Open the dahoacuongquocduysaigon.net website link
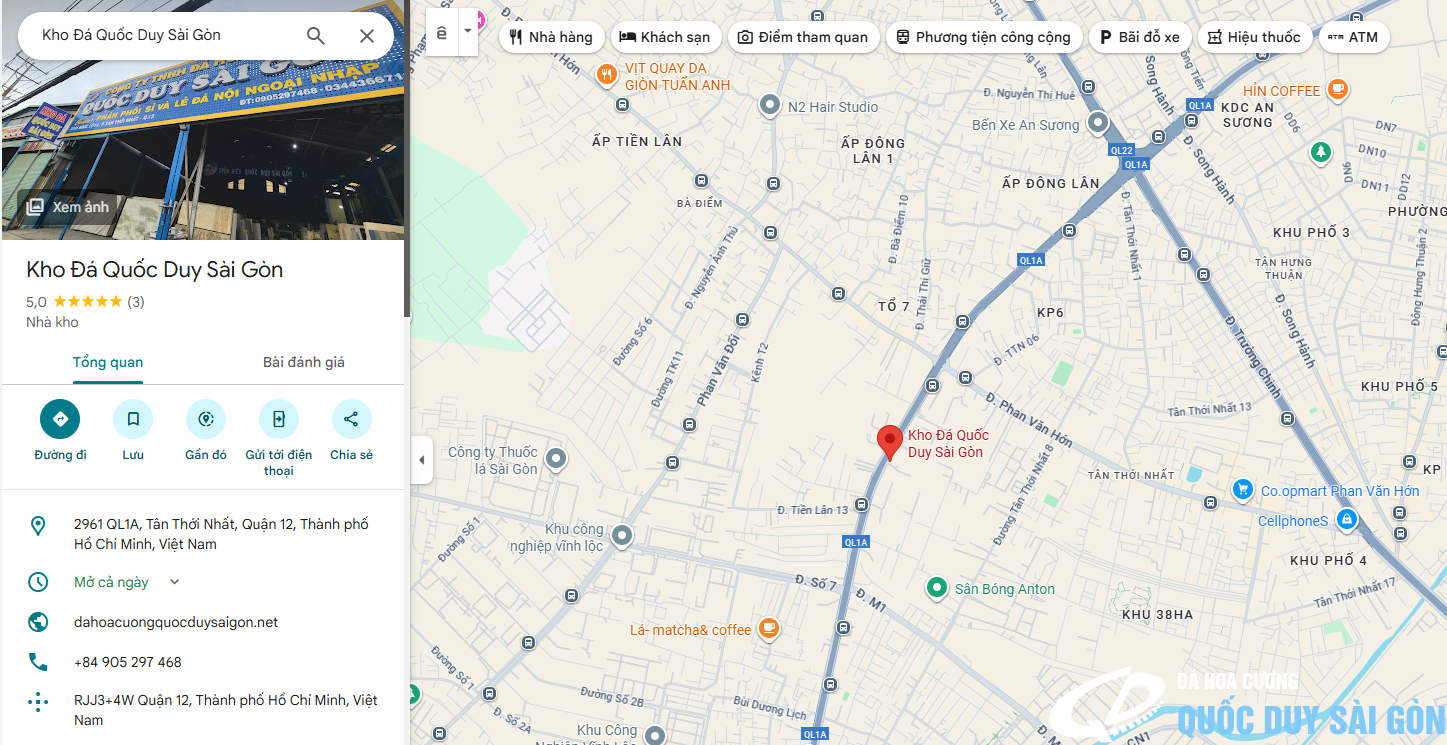The image size is (1447, 745). click(x=176, y=622)
